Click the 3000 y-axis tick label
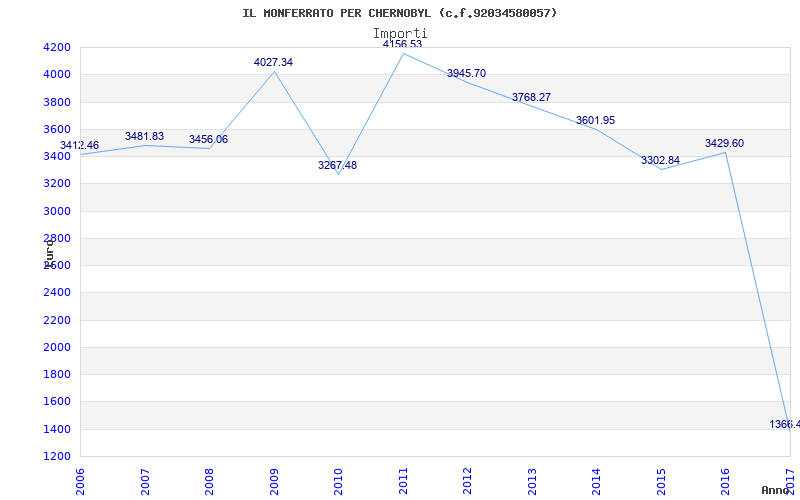This screenshot has height=500, width=800. click(x=57, y=211)
